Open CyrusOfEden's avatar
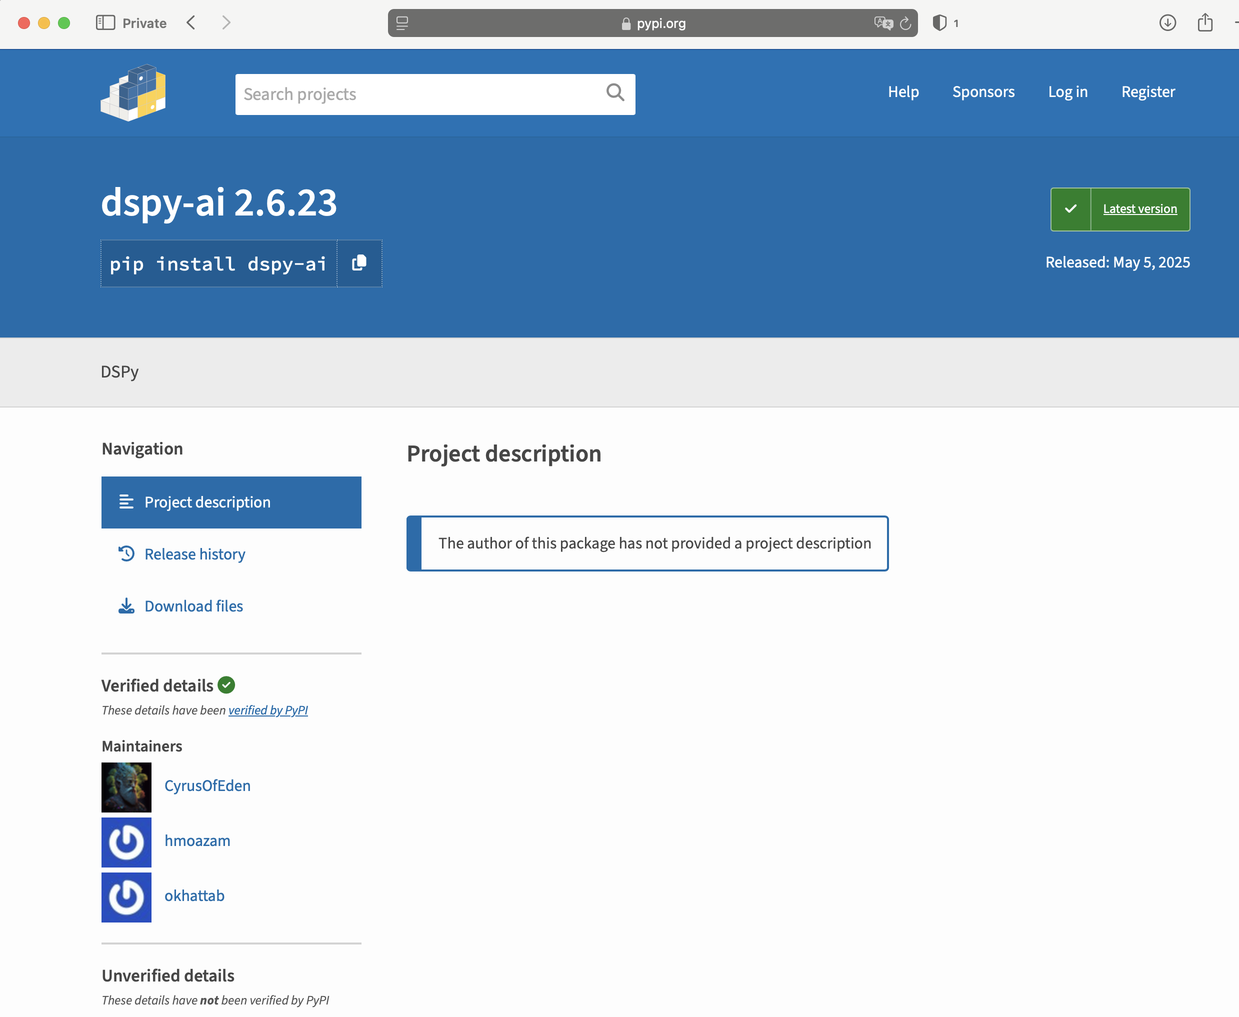1239x1017 pixels. 126,787
